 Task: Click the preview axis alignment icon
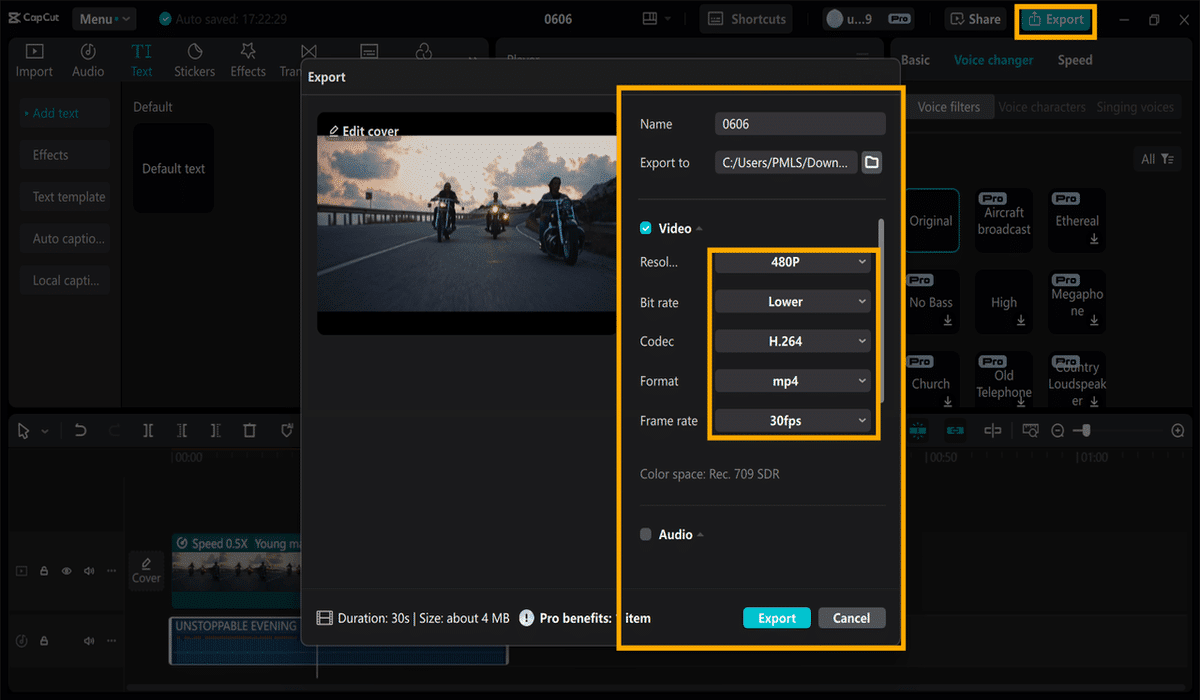(x=993, y=430)
